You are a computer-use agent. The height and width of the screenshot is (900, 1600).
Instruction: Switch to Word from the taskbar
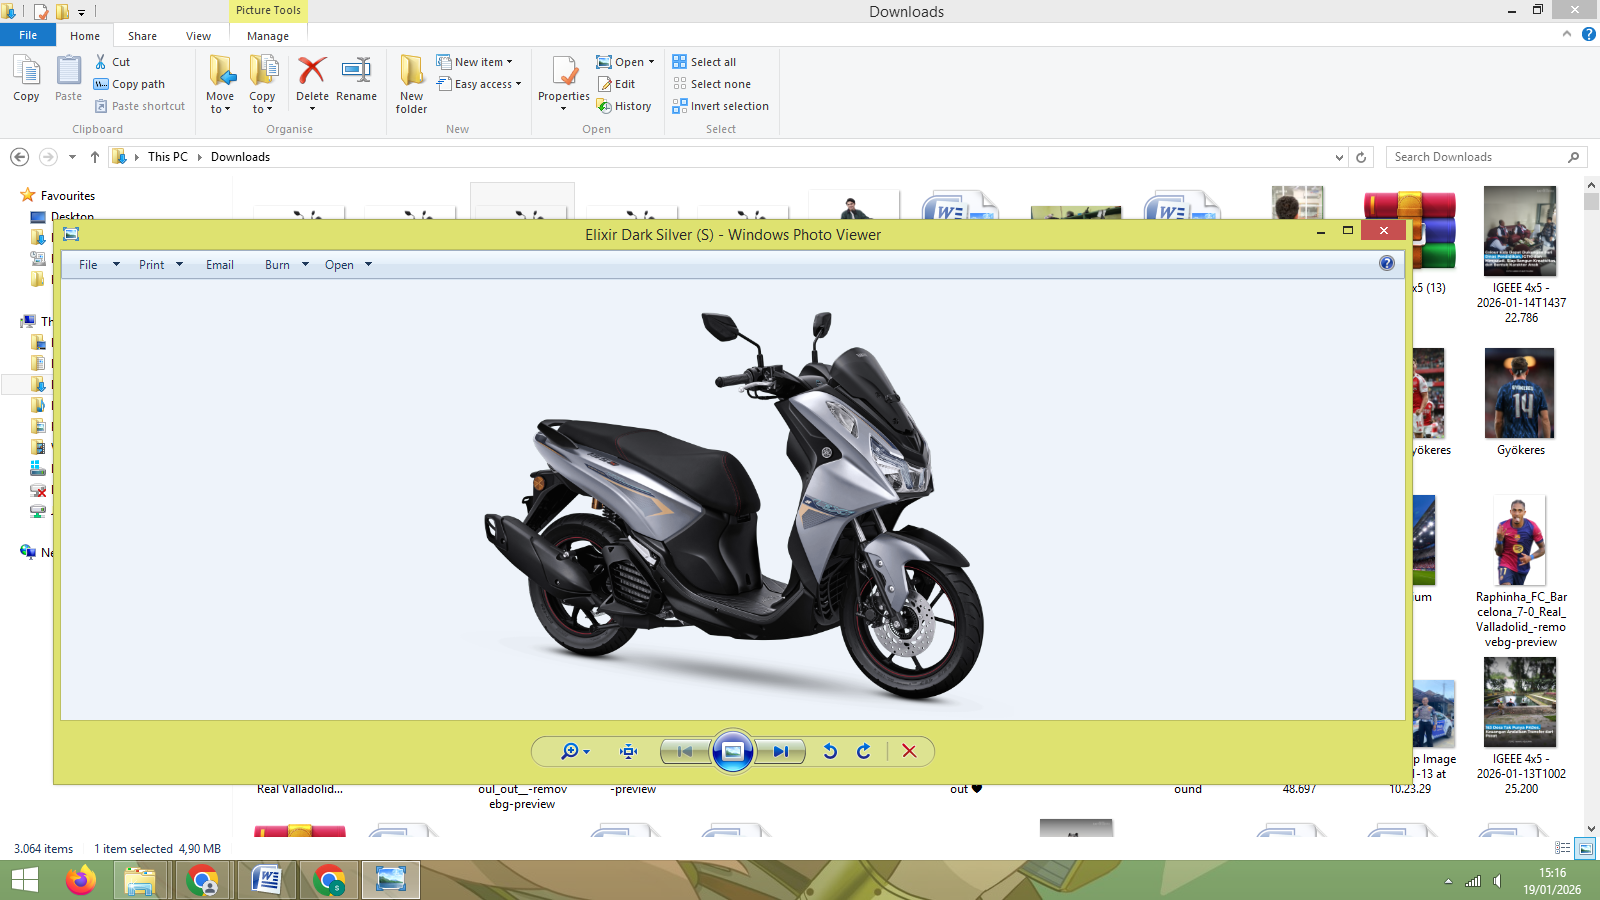[x=266, y=880]
